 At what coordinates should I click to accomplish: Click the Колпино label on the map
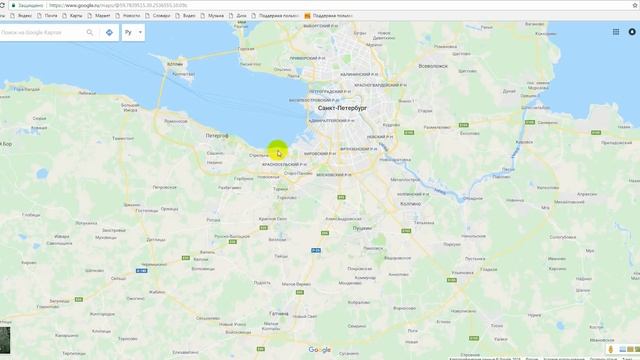pos(410,203)
